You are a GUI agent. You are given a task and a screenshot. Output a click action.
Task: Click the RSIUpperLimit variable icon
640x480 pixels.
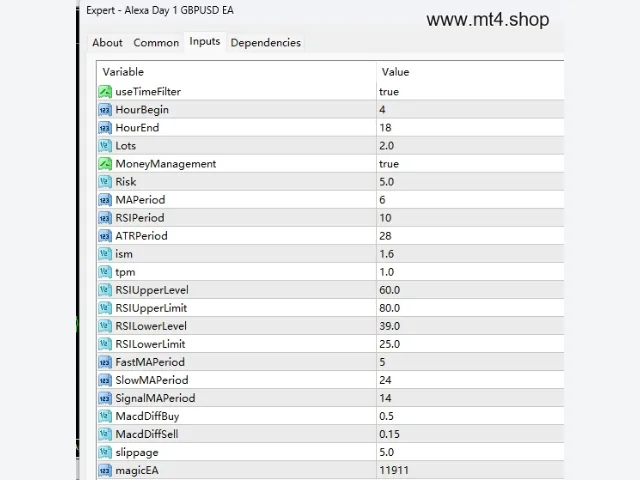pyautogui.click(x=105, y=308)
